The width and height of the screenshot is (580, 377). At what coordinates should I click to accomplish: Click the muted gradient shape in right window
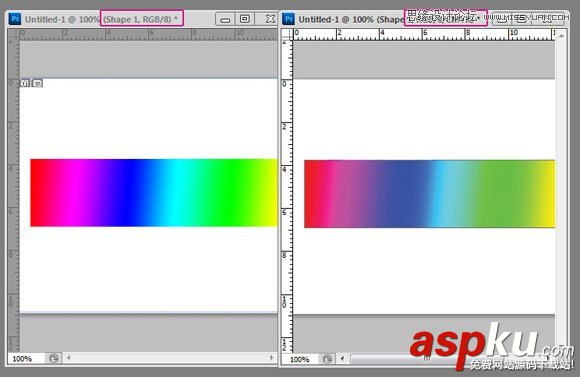[429, 194]
